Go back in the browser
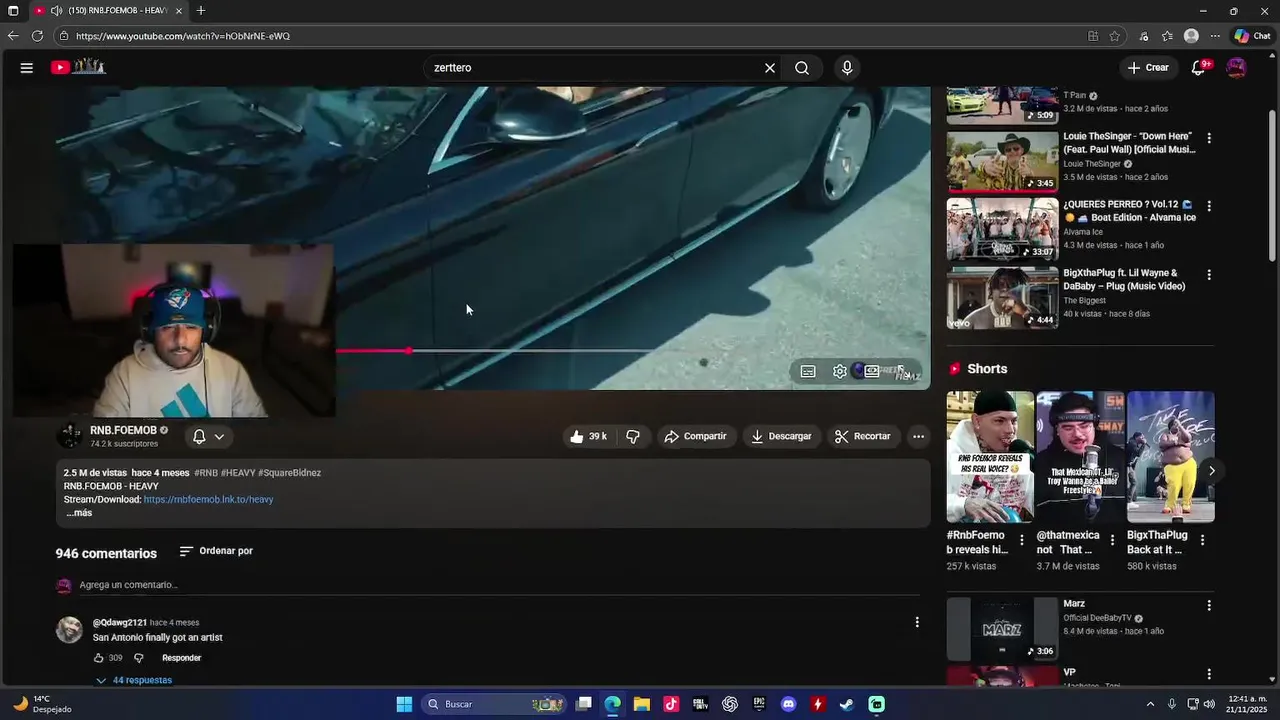 [13, 36]
